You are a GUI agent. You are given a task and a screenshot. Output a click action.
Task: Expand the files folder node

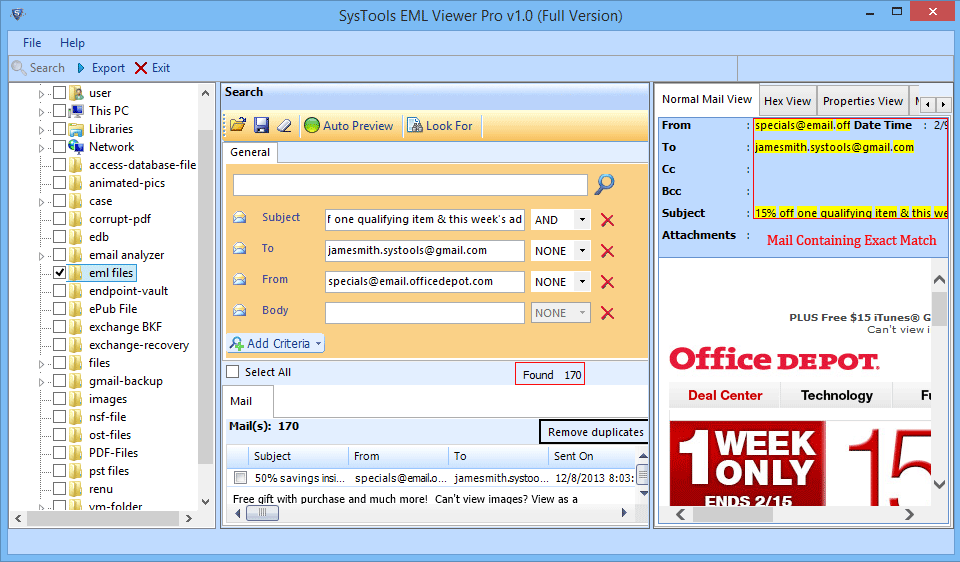[x=42, y=364]
